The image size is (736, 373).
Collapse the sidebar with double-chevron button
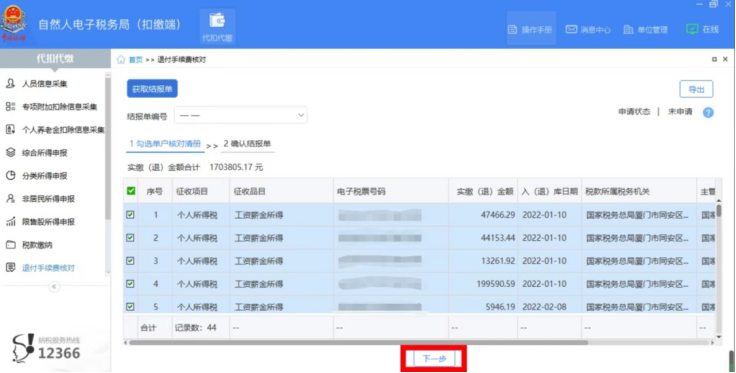click(x=54, y=286)
